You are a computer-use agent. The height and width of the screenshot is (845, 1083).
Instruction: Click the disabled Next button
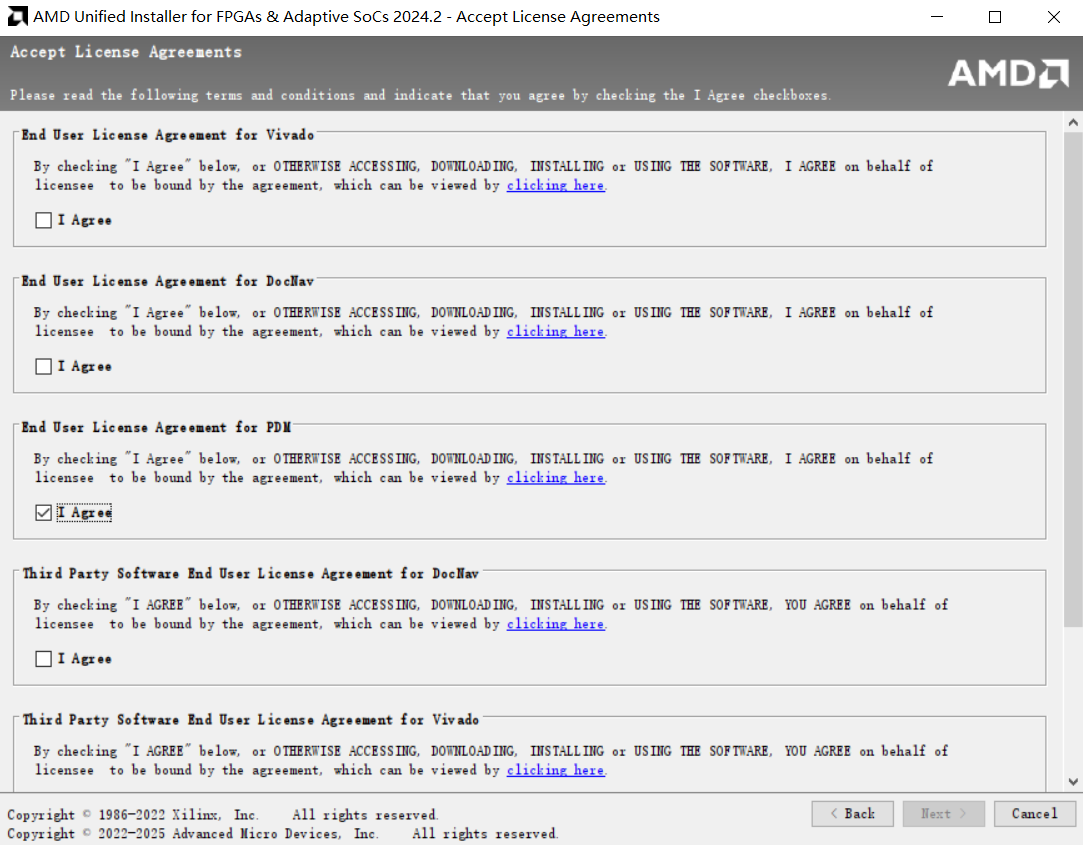(x=943, y=814)
